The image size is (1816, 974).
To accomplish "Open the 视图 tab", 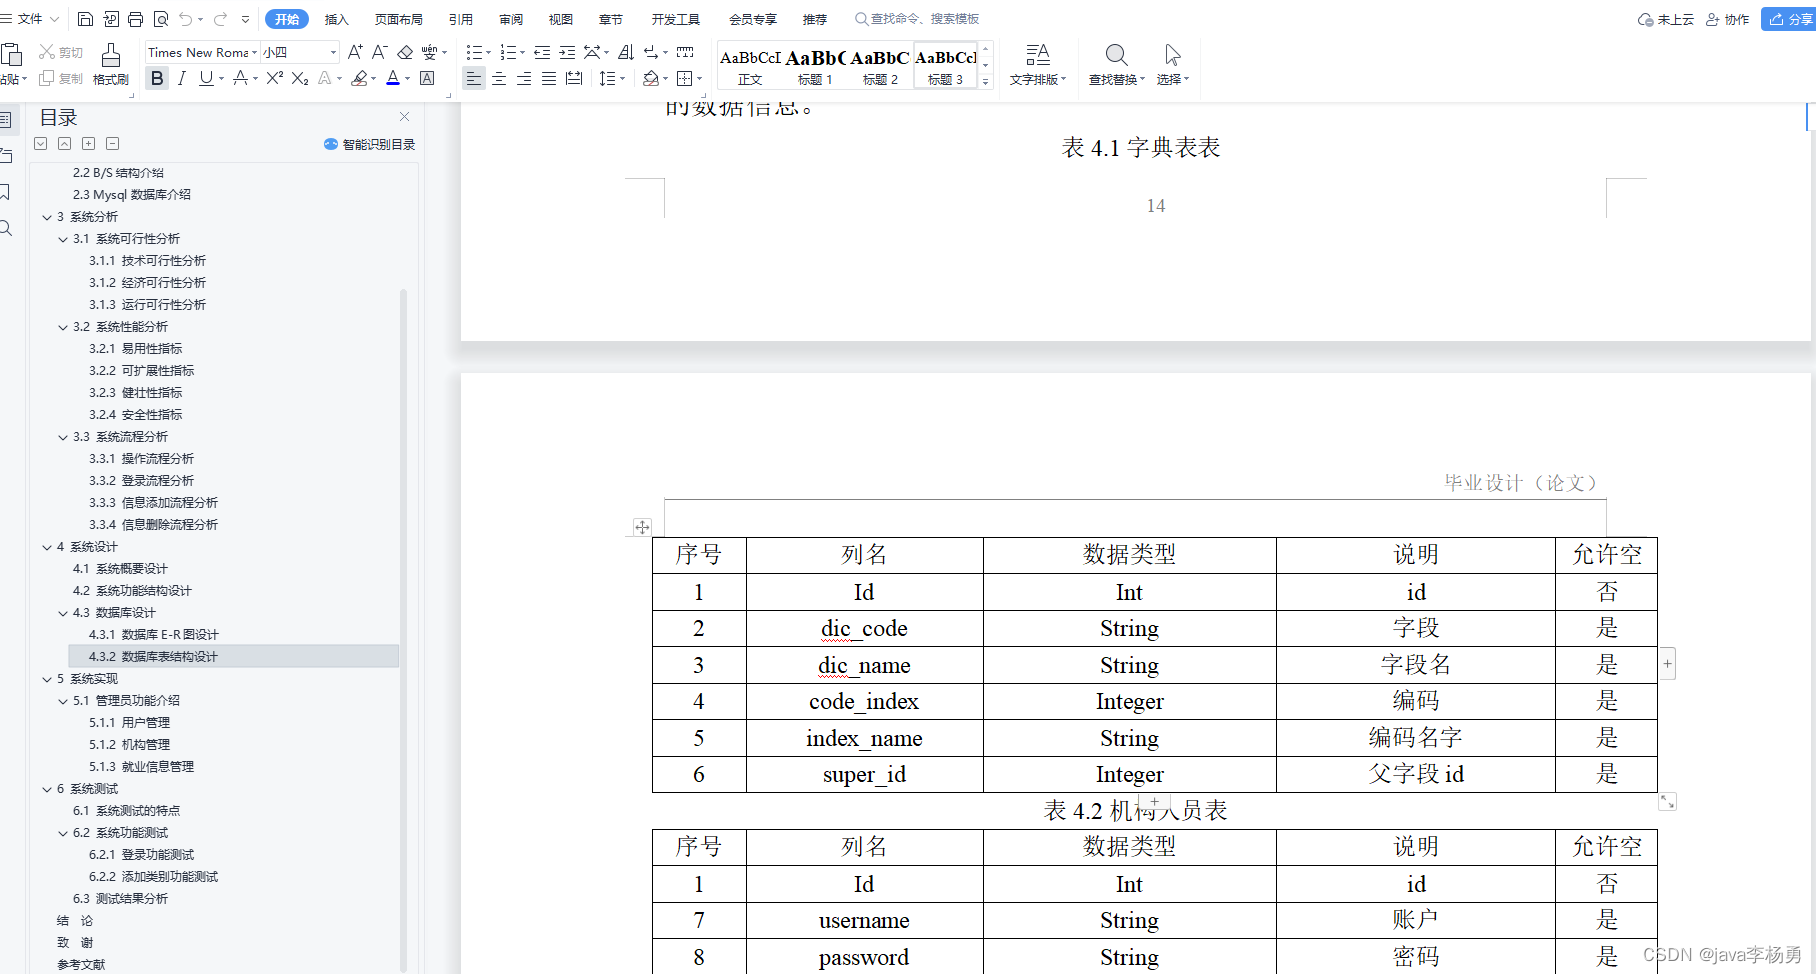I will click(x=561, y=19).
